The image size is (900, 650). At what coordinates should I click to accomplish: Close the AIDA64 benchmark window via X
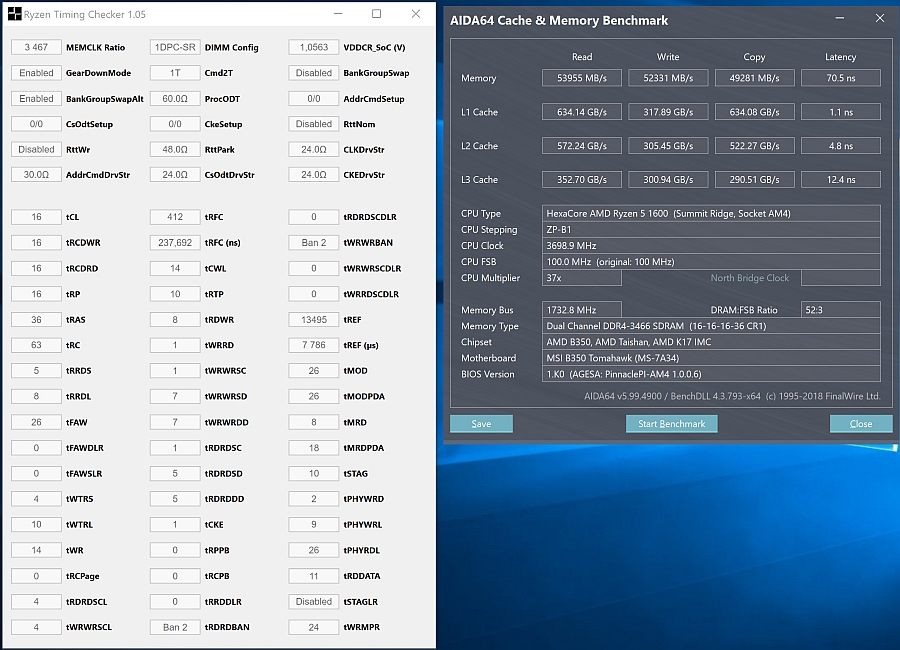880,18
